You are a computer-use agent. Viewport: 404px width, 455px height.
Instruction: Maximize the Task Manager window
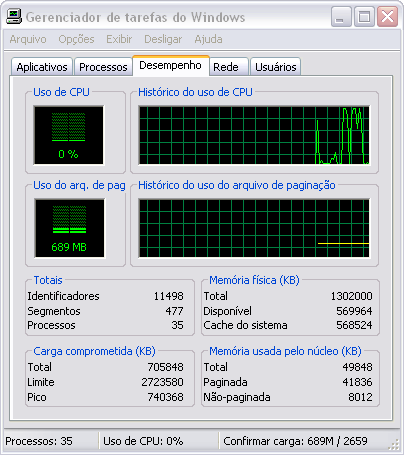point(364,16)
